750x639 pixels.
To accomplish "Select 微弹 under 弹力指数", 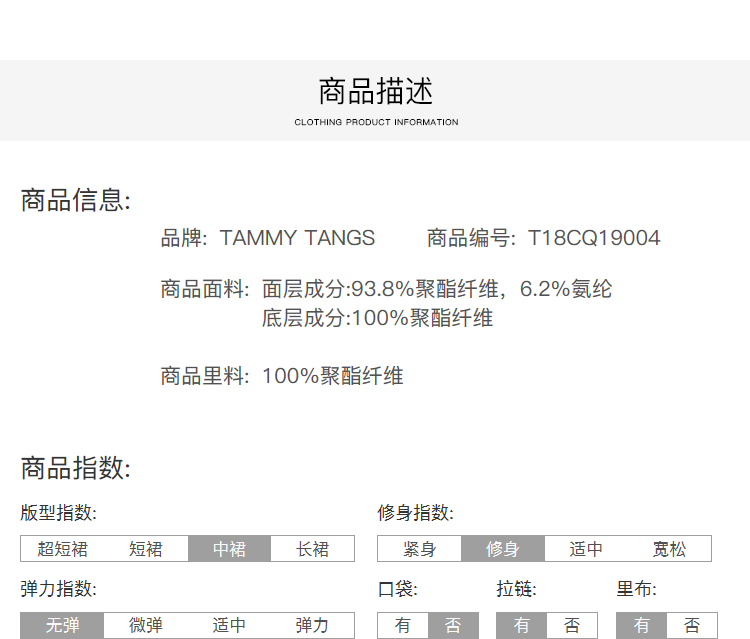I will pos(145,626).
